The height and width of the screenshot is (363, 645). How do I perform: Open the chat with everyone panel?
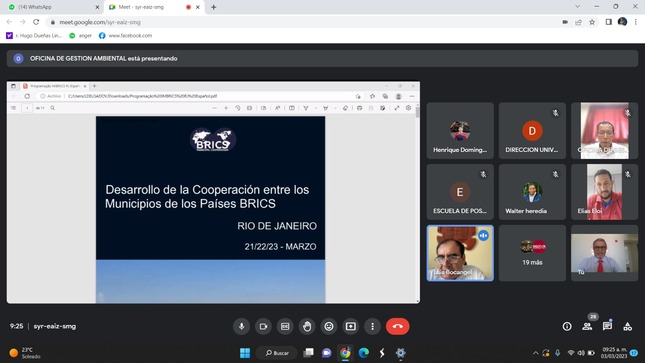(x=607, y=326)
